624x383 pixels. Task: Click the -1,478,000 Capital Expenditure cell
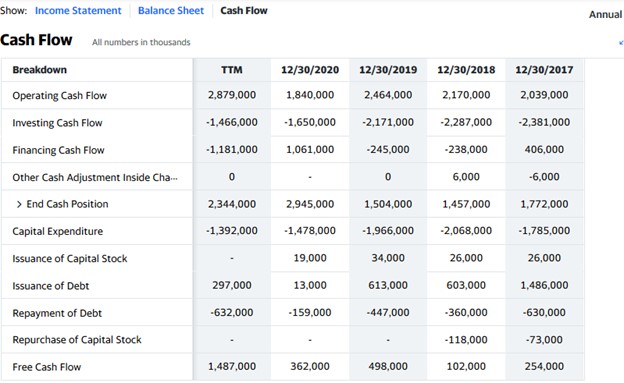pos(310,231)
